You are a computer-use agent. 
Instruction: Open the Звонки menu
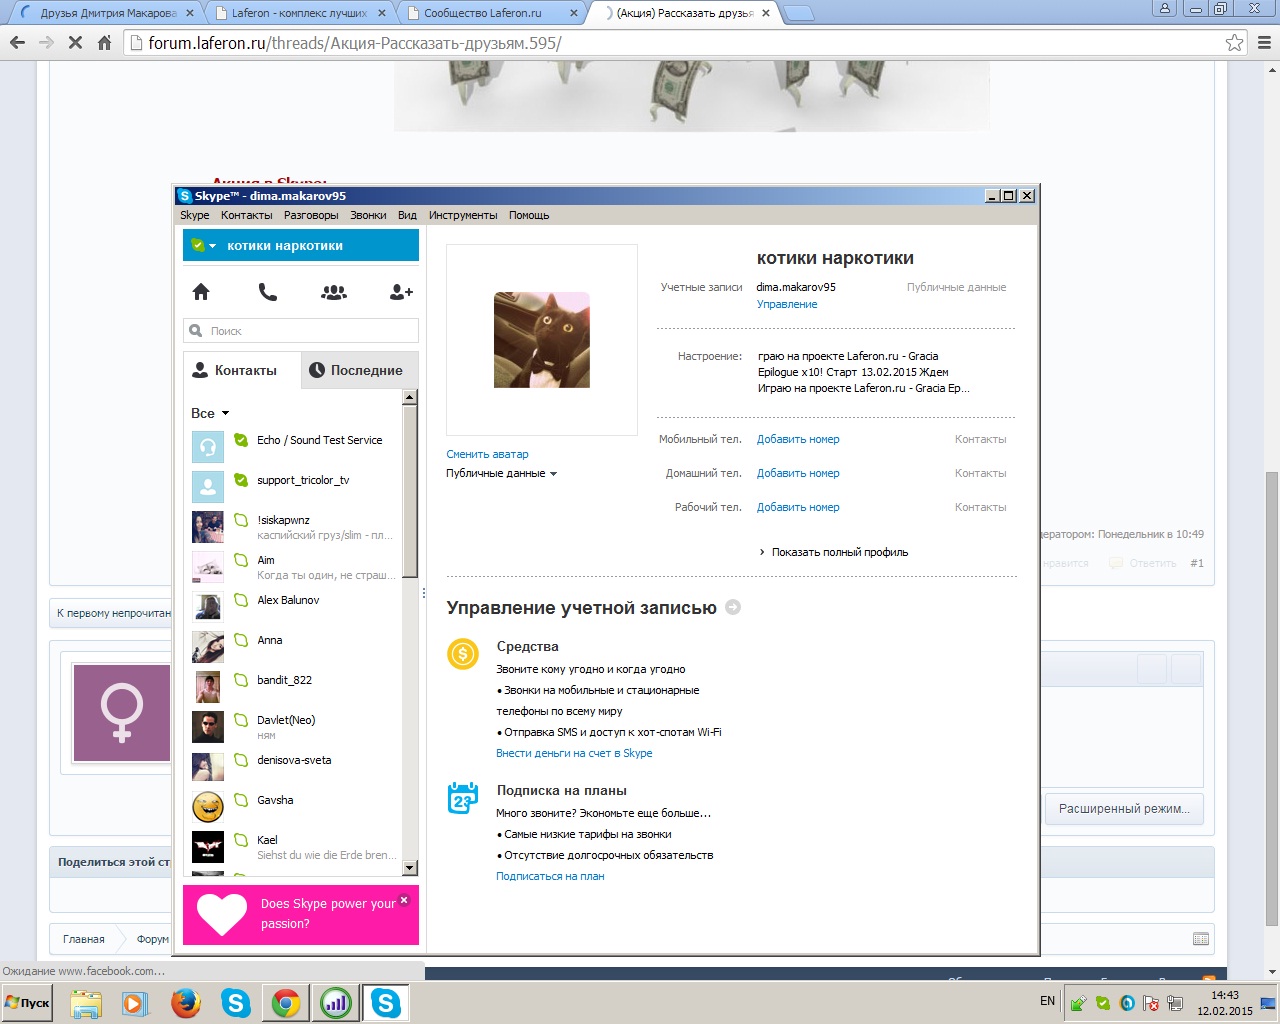(368, 215)
